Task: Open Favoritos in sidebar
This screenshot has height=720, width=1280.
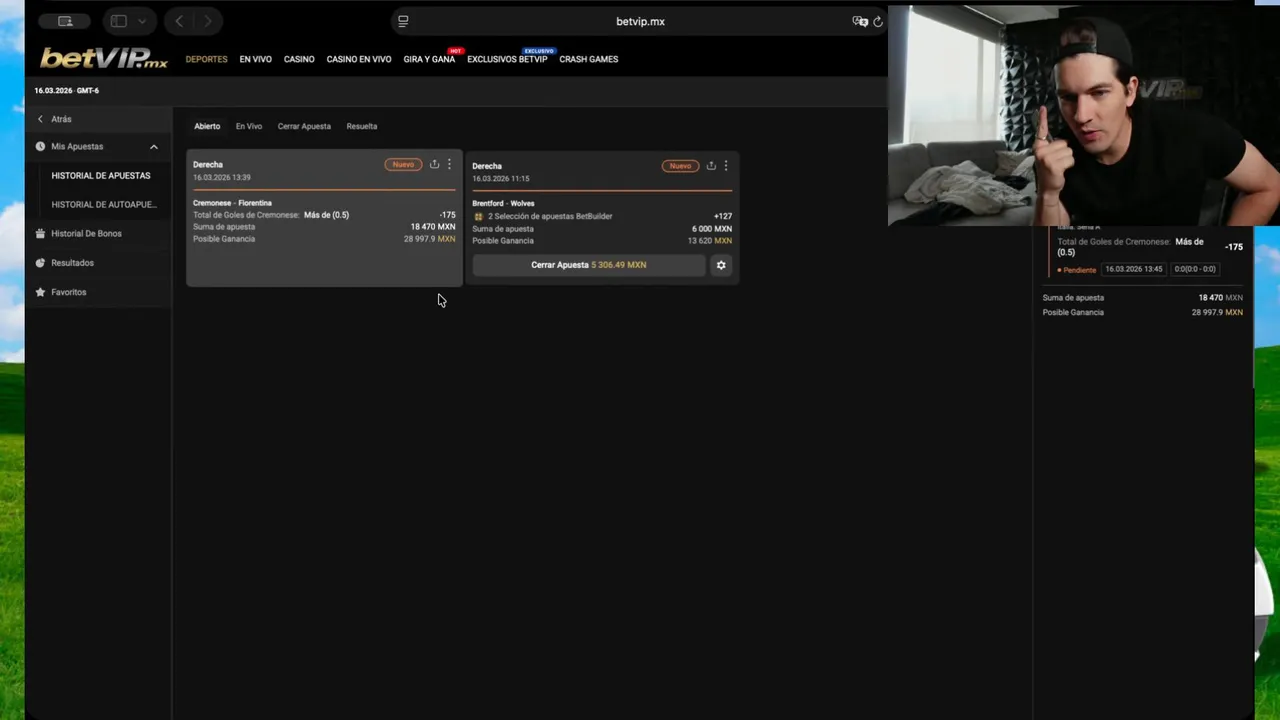Action: click(69, 292)
